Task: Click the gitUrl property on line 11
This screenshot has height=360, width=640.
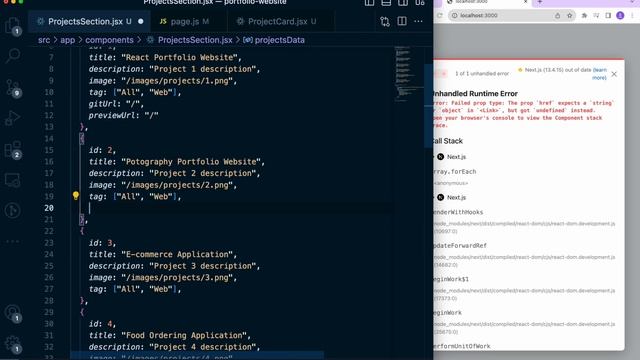Action: (x=105, y=104)
